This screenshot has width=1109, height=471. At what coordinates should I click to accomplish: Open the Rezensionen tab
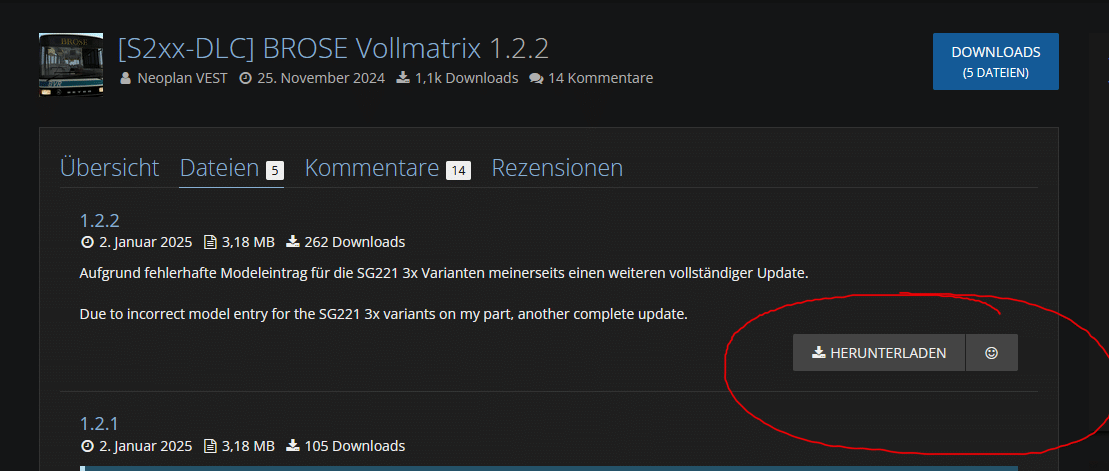pyautogui.click(x=557, y=168)
